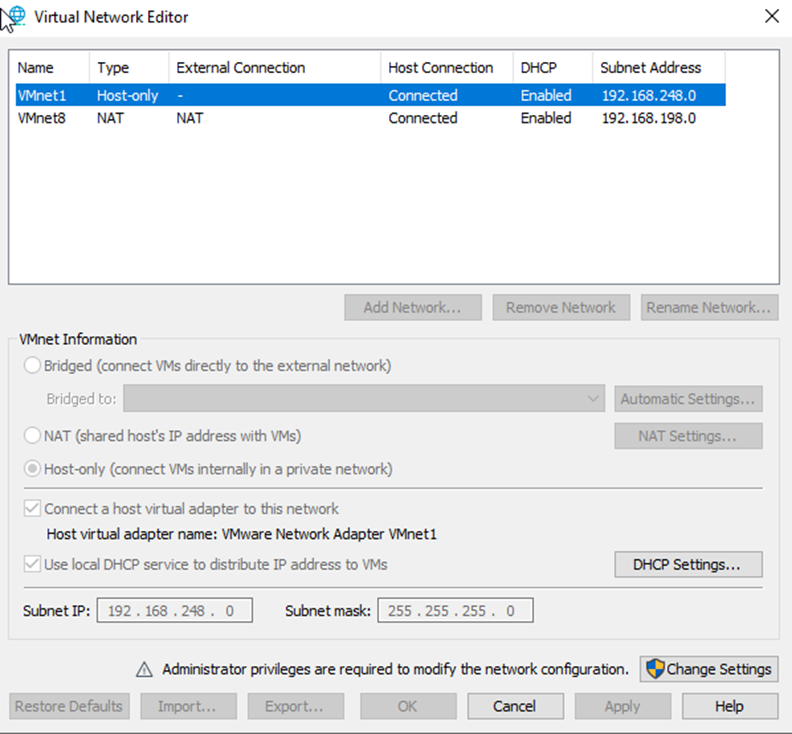Click into the Subnet IP field
792x734 pixels.
click(x=175, y=610)
